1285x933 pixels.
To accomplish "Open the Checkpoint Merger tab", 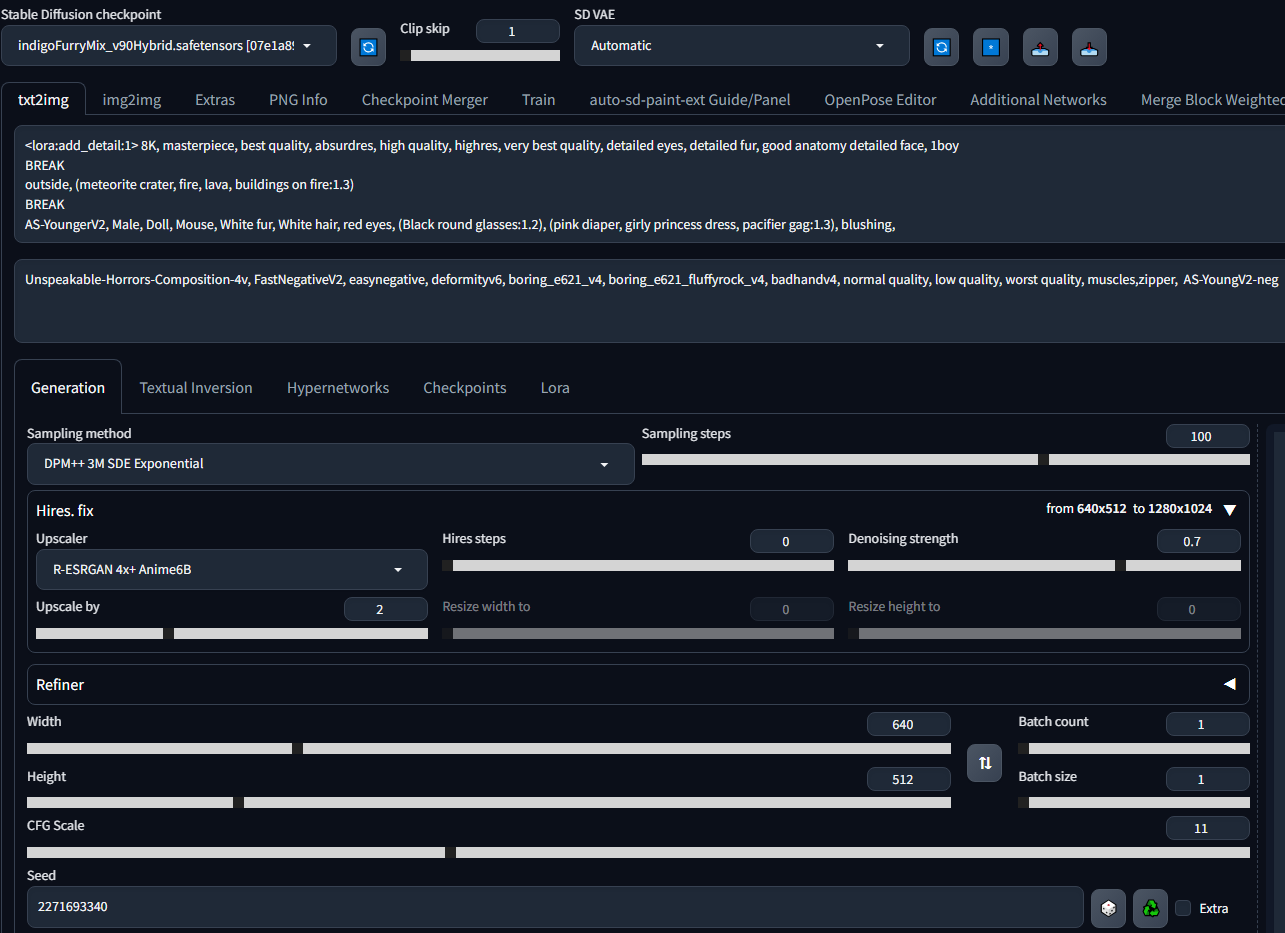I will point(424,100).
